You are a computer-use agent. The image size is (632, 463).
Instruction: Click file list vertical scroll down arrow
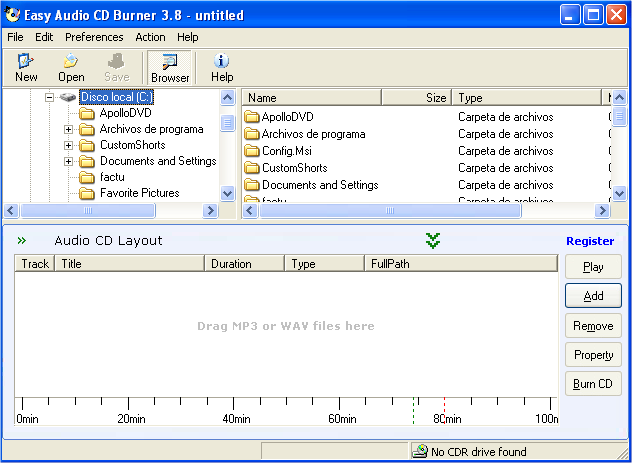point(619,193)
